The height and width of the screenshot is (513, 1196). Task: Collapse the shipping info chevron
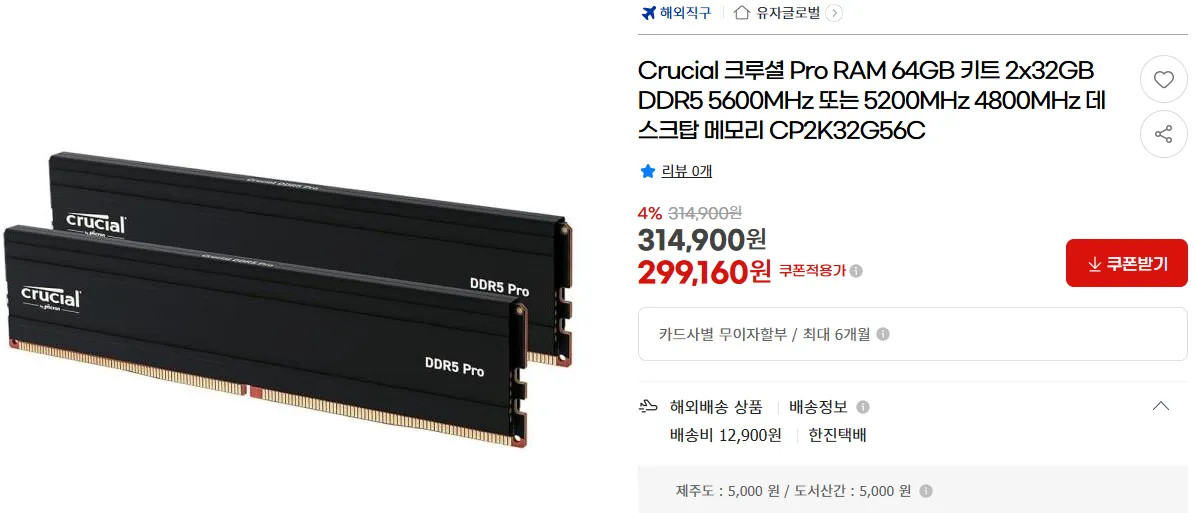click(1160, 406)
